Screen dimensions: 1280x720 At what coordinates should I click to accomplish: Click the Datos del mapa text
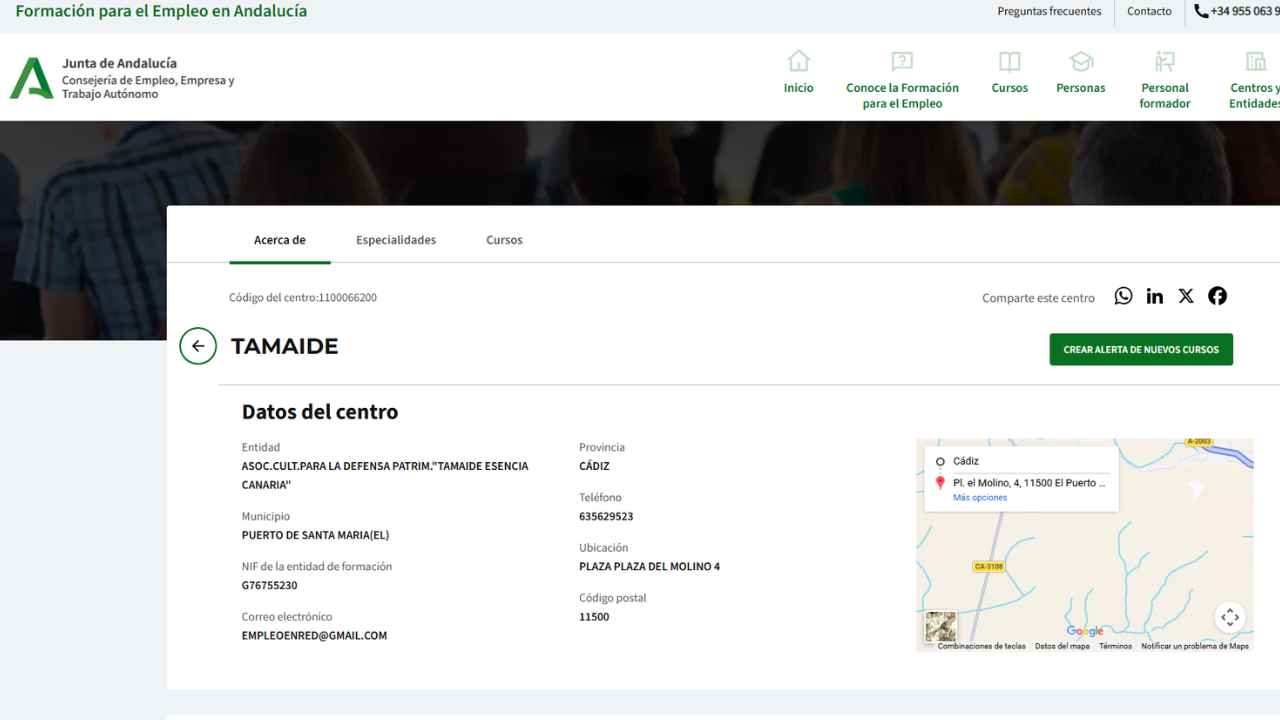click(x=1062, y=646)
